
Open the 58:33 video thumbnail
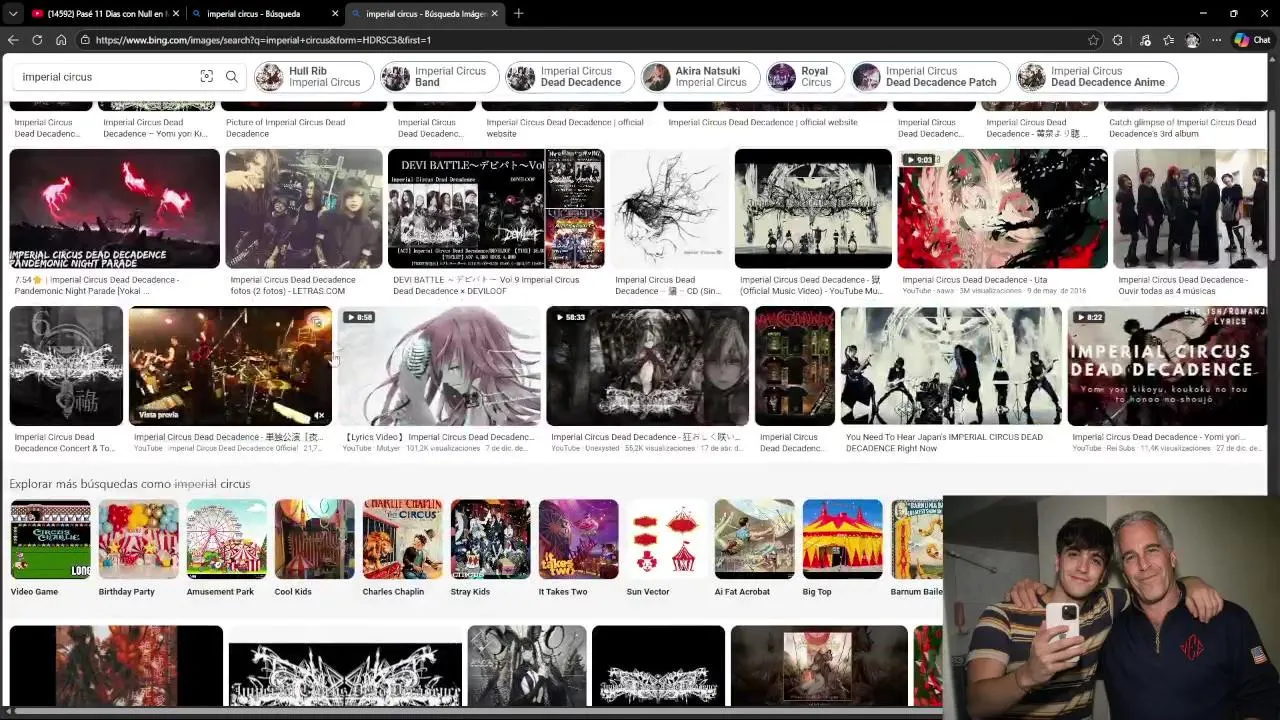(647, 366)
